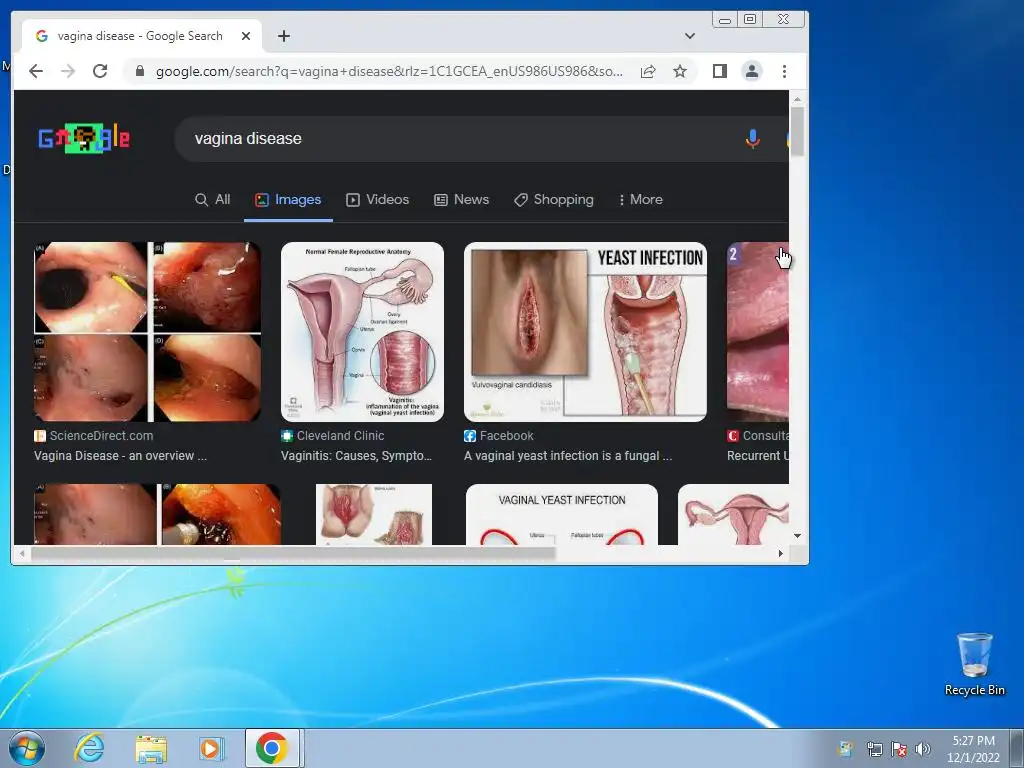Select the Images tab
Viewport: 1024px width, 768px height.
pos(288,200)
